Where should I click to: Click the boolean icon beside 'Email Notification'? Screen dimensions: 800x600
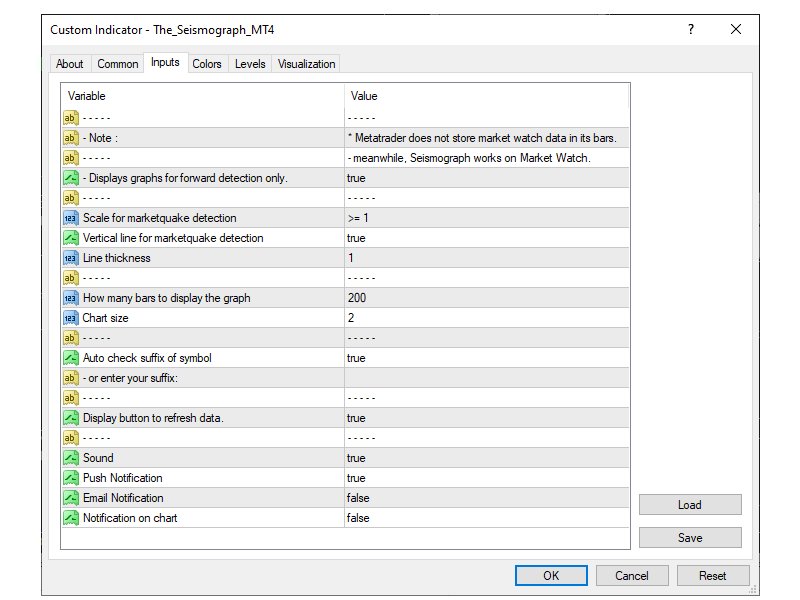[x=70, y=498]
